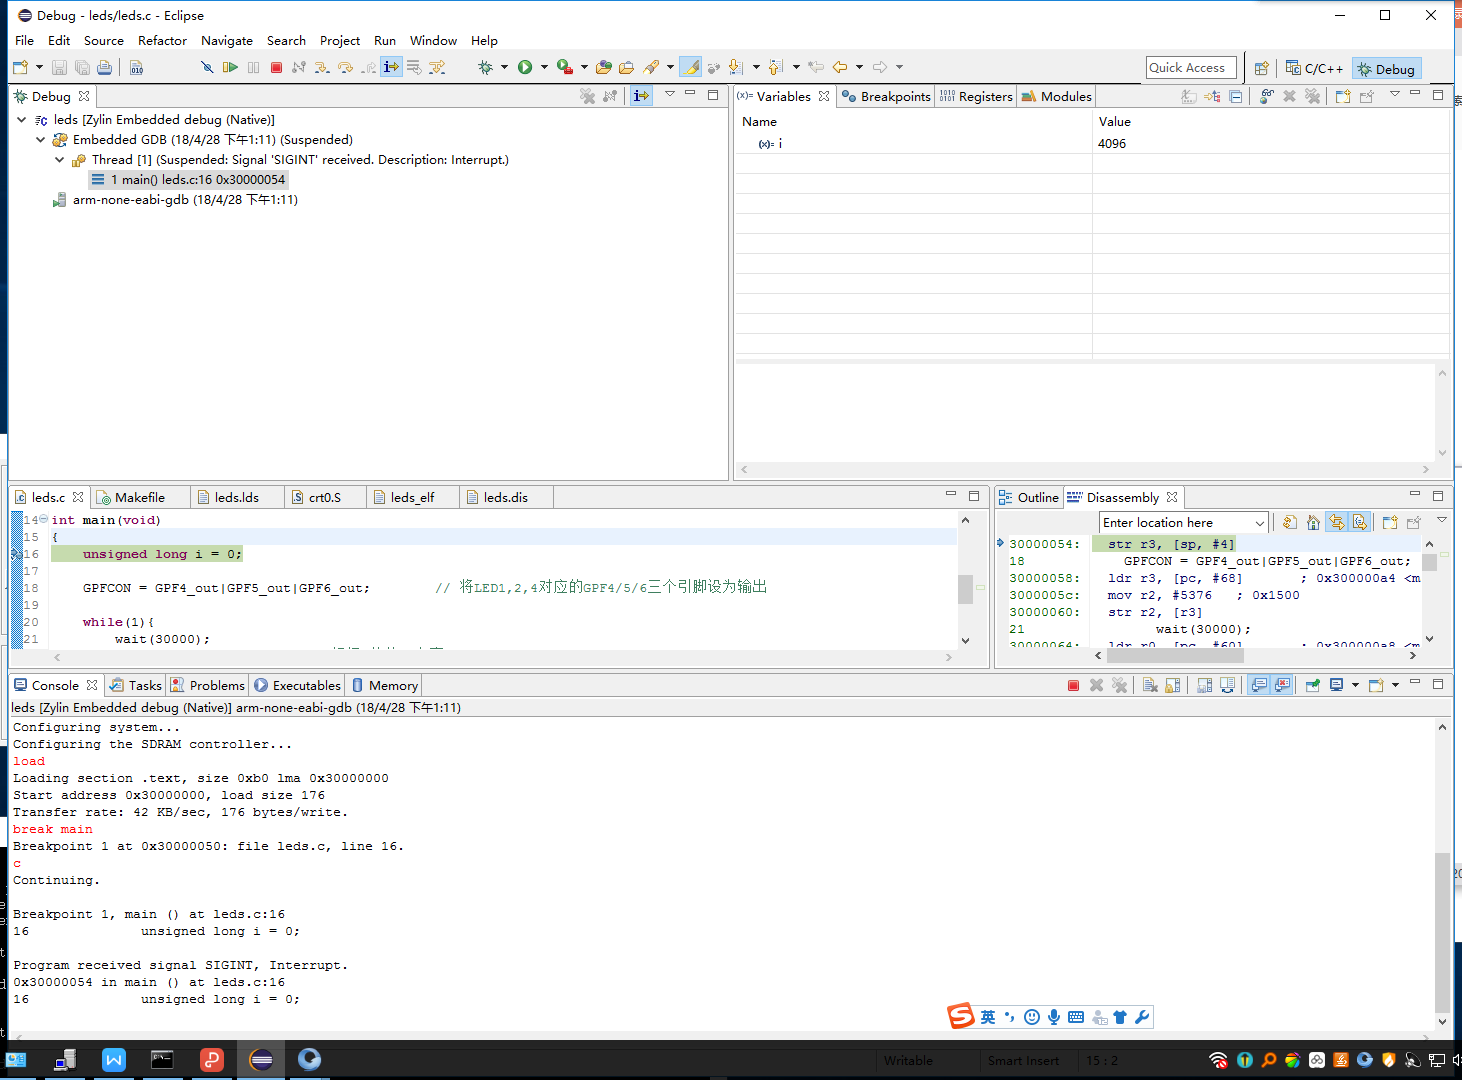The height and width of the screenshot is (1080, 1462).
Task: Toggle Instruction Stepping Mode in Debug view toolbar
Action: (x=641, y=96)
